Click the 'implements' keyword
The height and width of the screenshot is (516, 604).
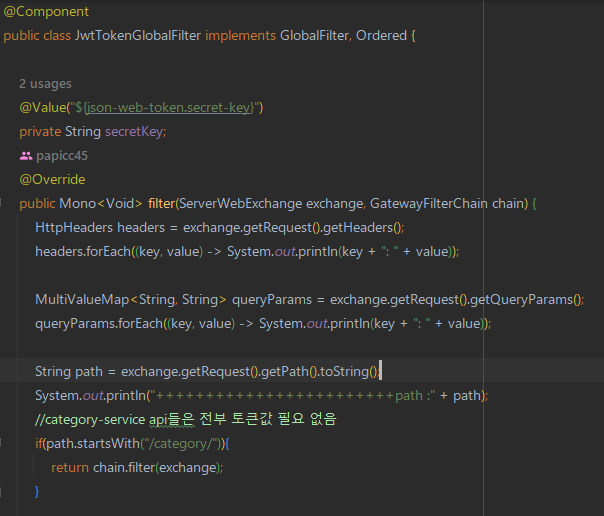240,35
